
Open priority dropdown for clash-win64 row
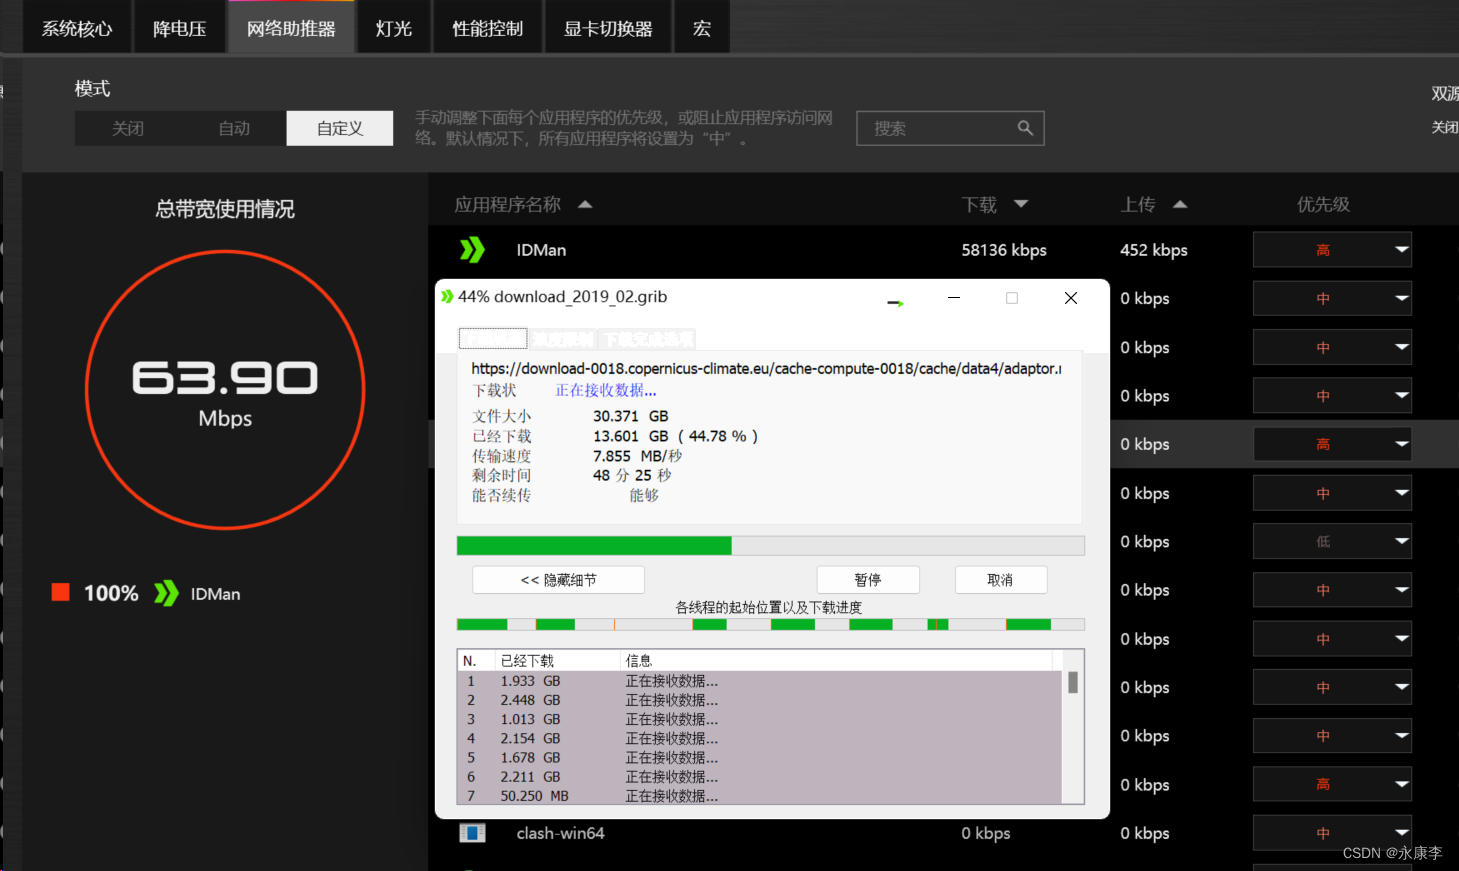[1332, 833]
